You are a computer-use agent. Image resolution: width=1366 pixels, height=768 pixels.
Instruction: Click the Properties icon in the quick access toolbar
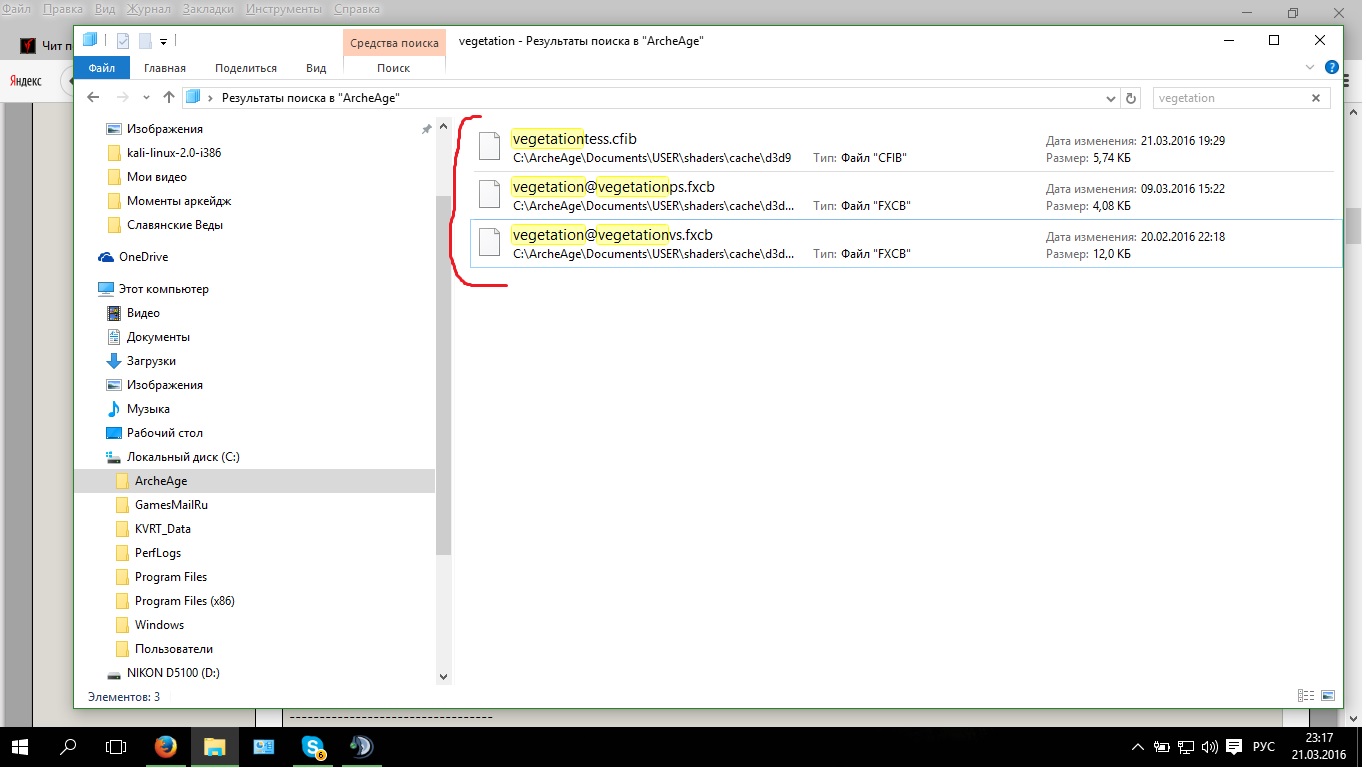pos(123,41)
